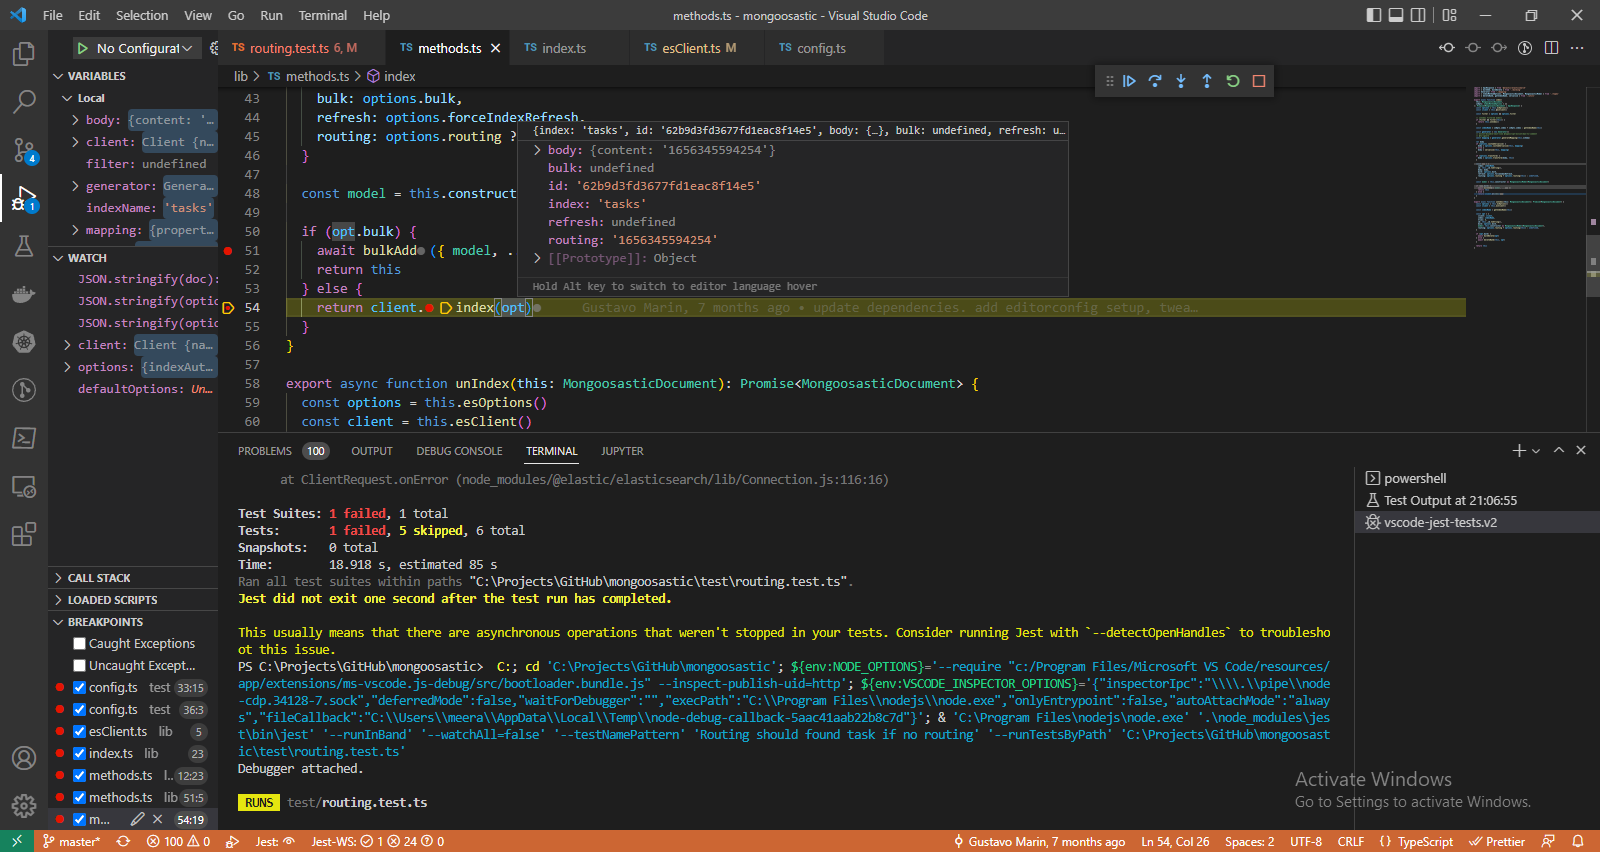Switch to the DEBUG CONSOLE tab
The image size is (1600, 852).
click(459, 451)
